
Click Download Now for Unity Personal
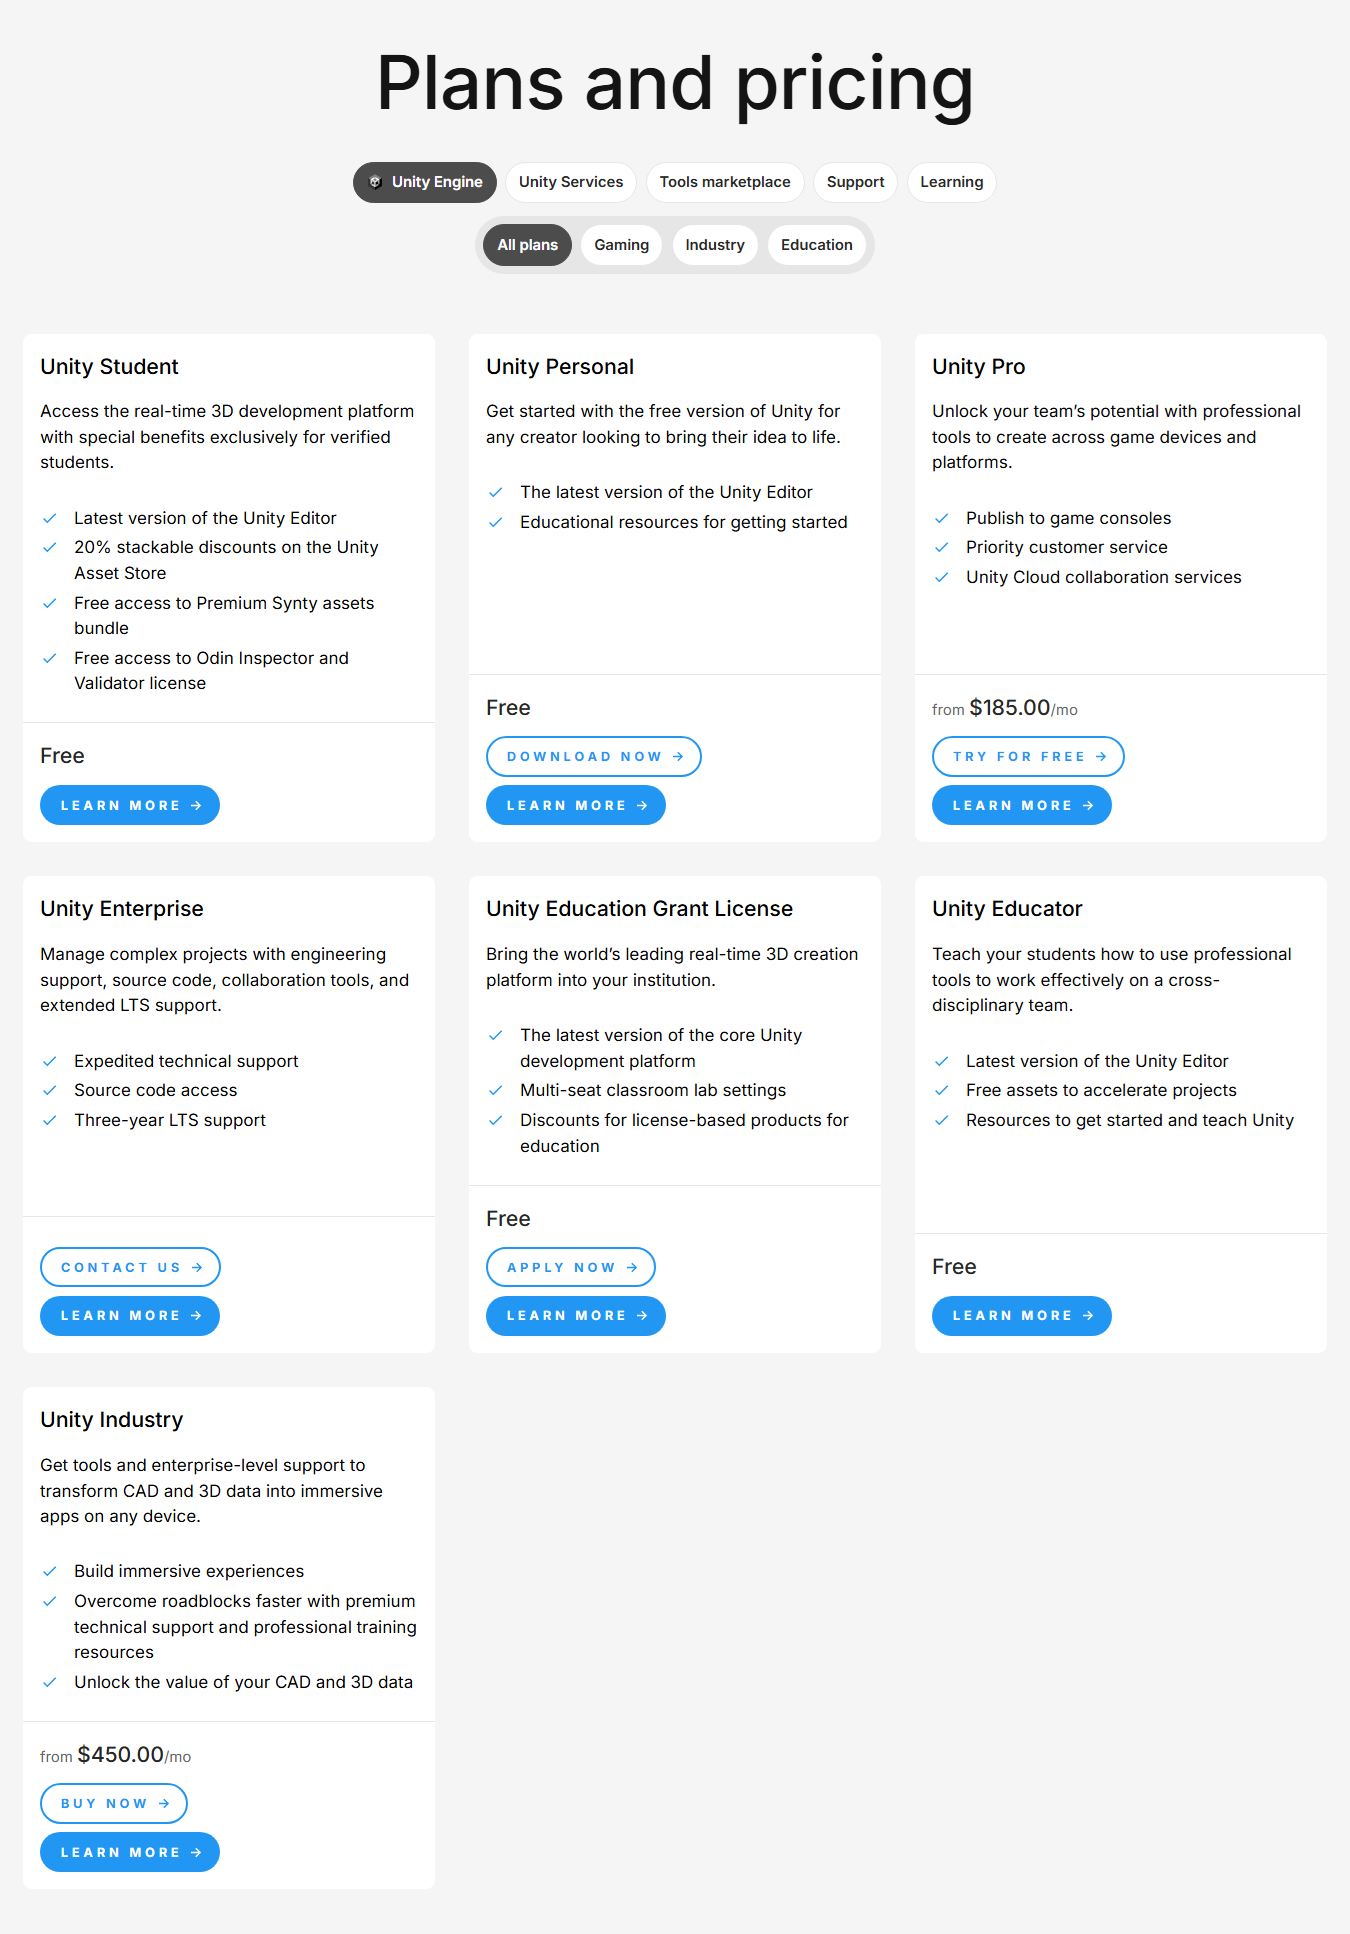[594, 757]
